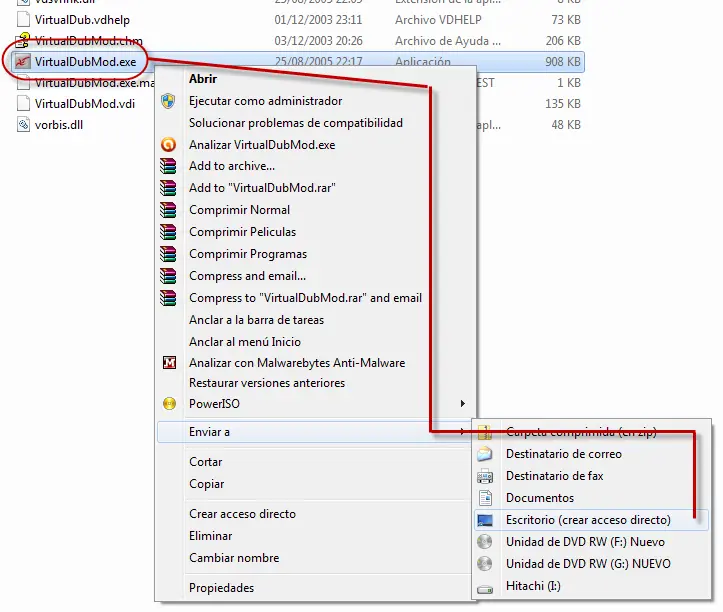Click the Hitachi (I:) drive icon
This screenshot has width=723, height=612.
tap(485, 589)
